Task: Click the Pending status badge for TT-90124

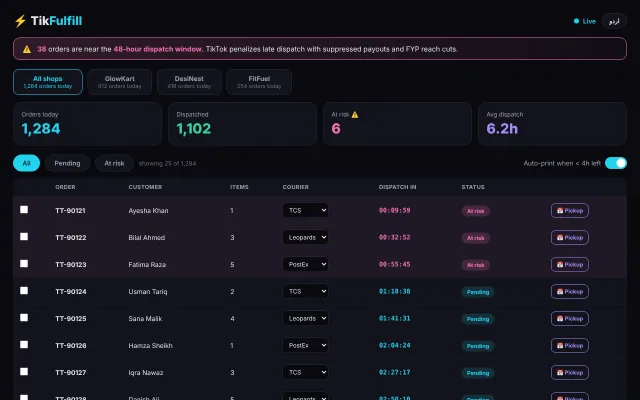Action: pyautogui.click(x=478, y=292)
